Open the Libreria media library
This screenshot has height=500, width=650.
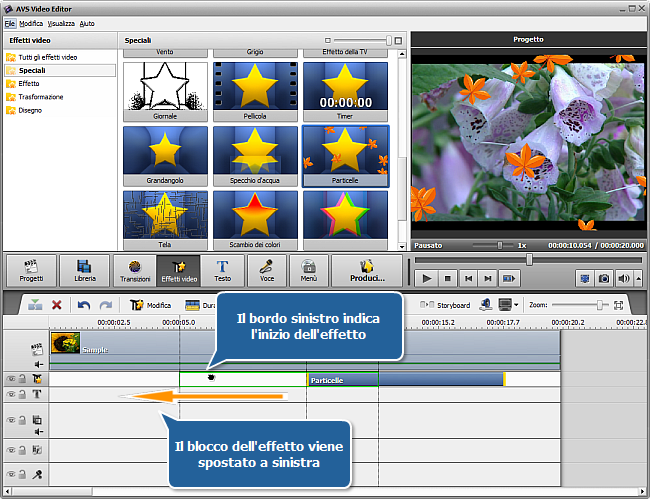(84, 271)
